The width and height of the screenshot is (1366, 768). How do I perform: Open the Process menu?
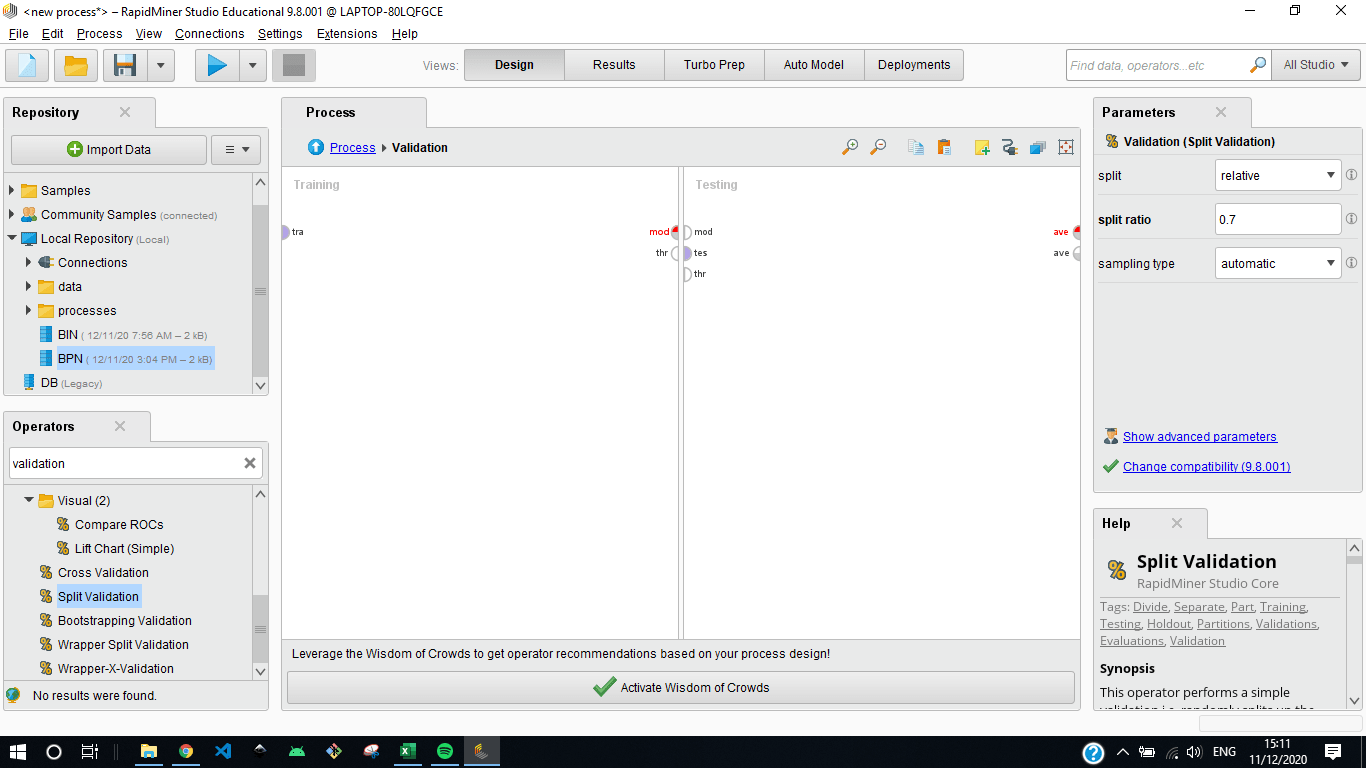(99, 33)
